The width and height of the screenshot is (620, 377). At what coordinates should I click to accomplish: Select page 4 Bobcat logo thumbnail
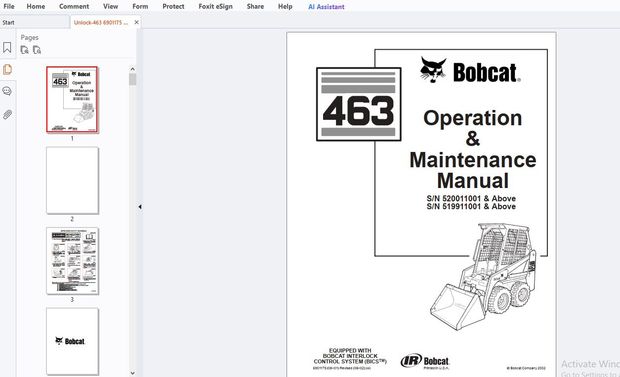[72, 341]
